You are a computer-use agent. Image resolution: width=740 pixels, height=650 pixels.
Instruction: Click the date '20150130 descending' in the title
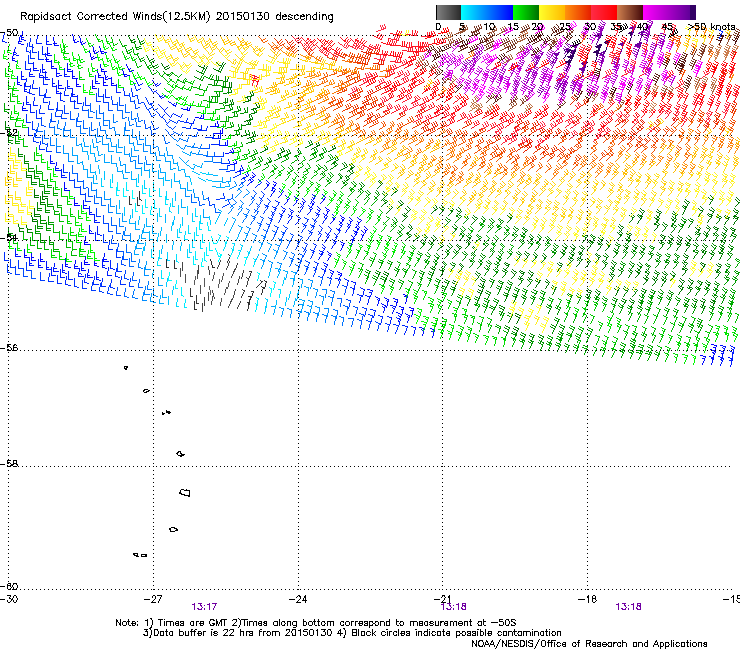point(275,17)
